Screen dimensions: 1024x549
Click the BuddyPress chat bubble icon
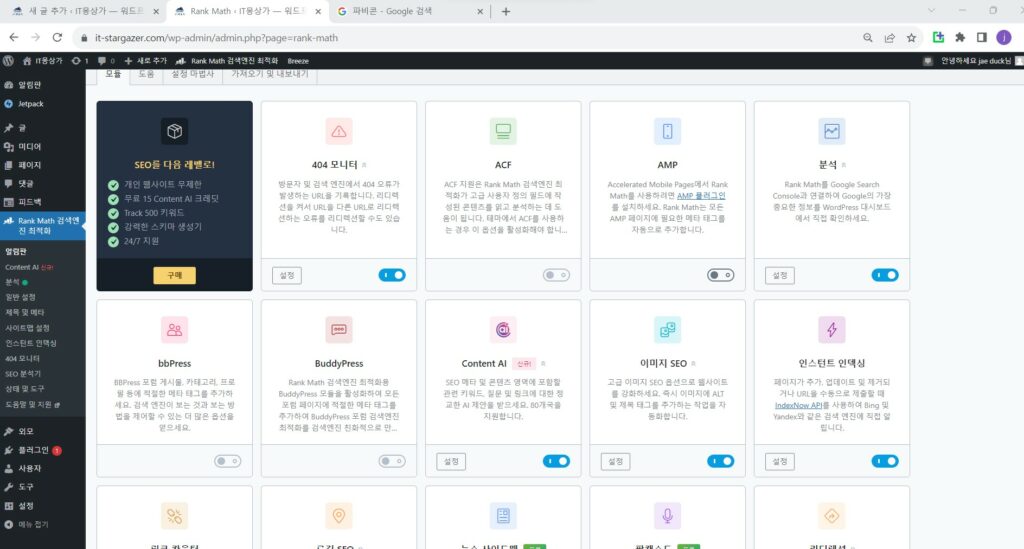point(338,330)
